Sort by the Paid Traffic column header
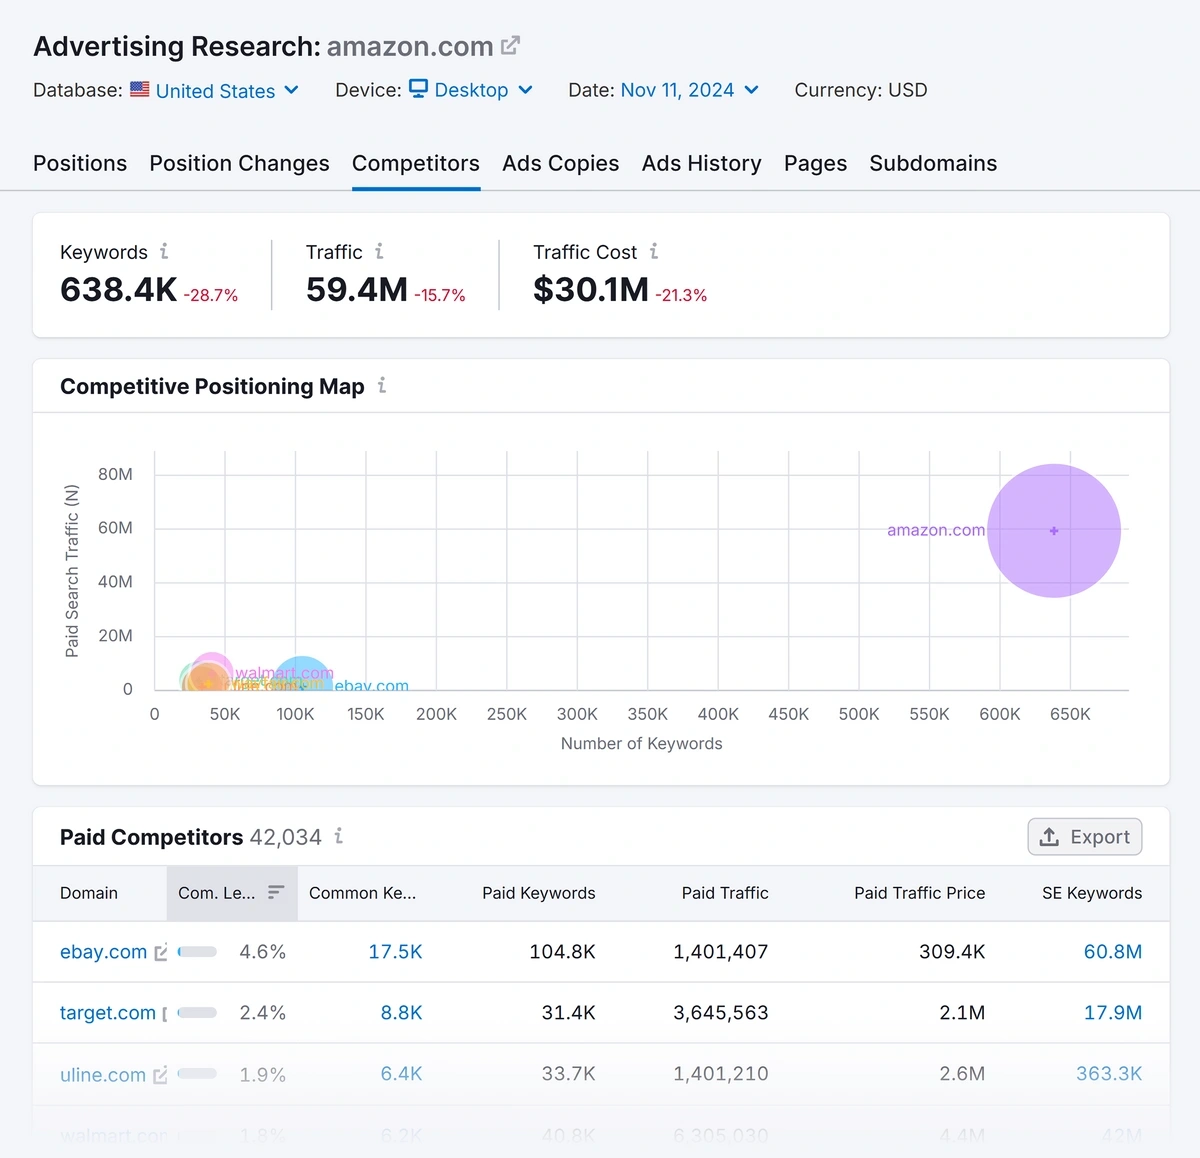 pos(725,893)
